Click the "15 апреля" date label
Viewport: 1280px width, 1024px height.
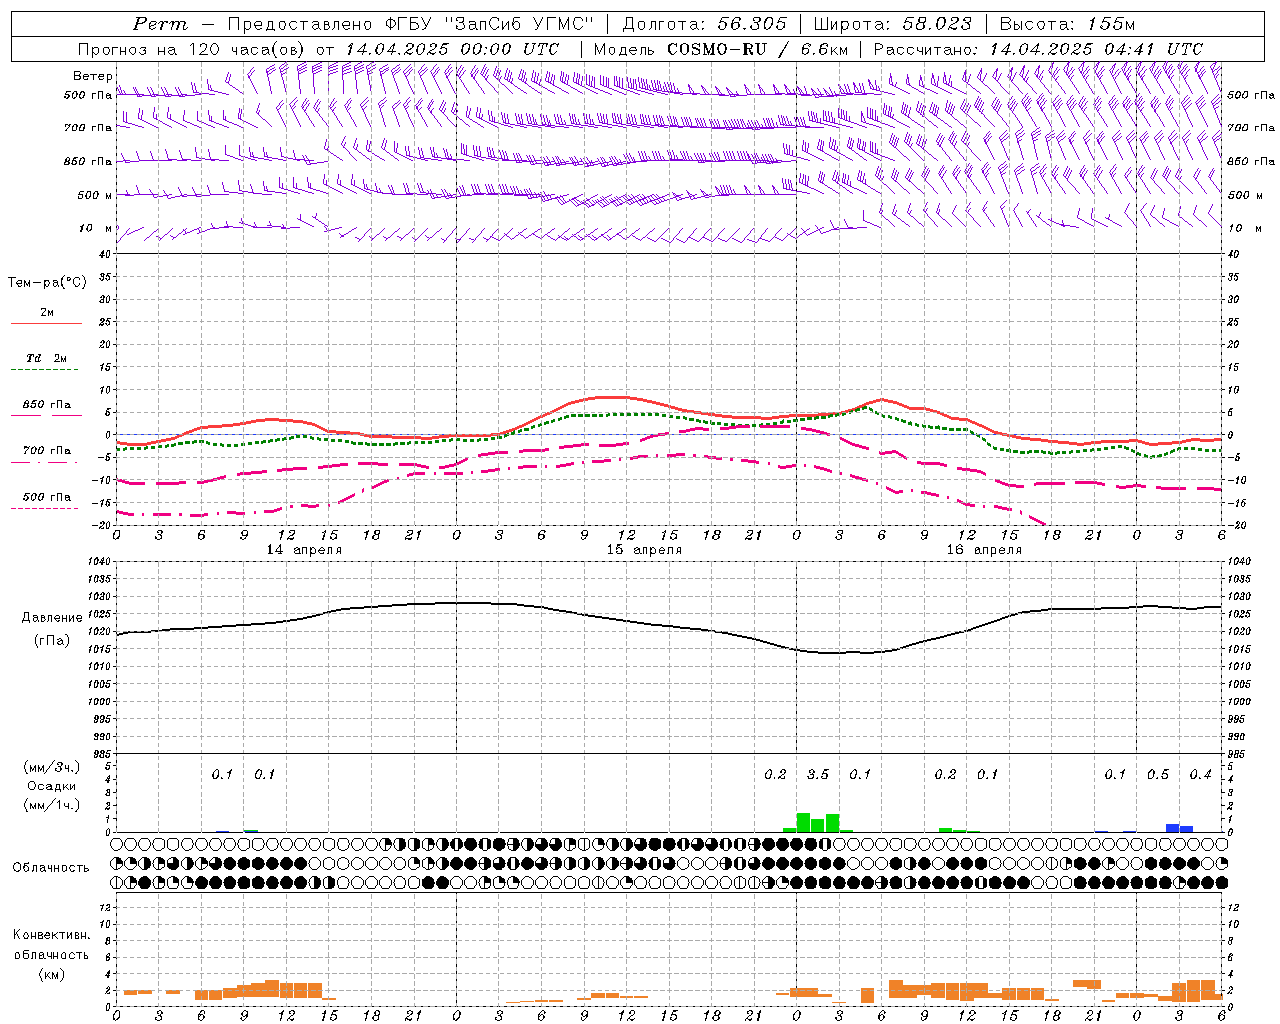click(644, 550)
